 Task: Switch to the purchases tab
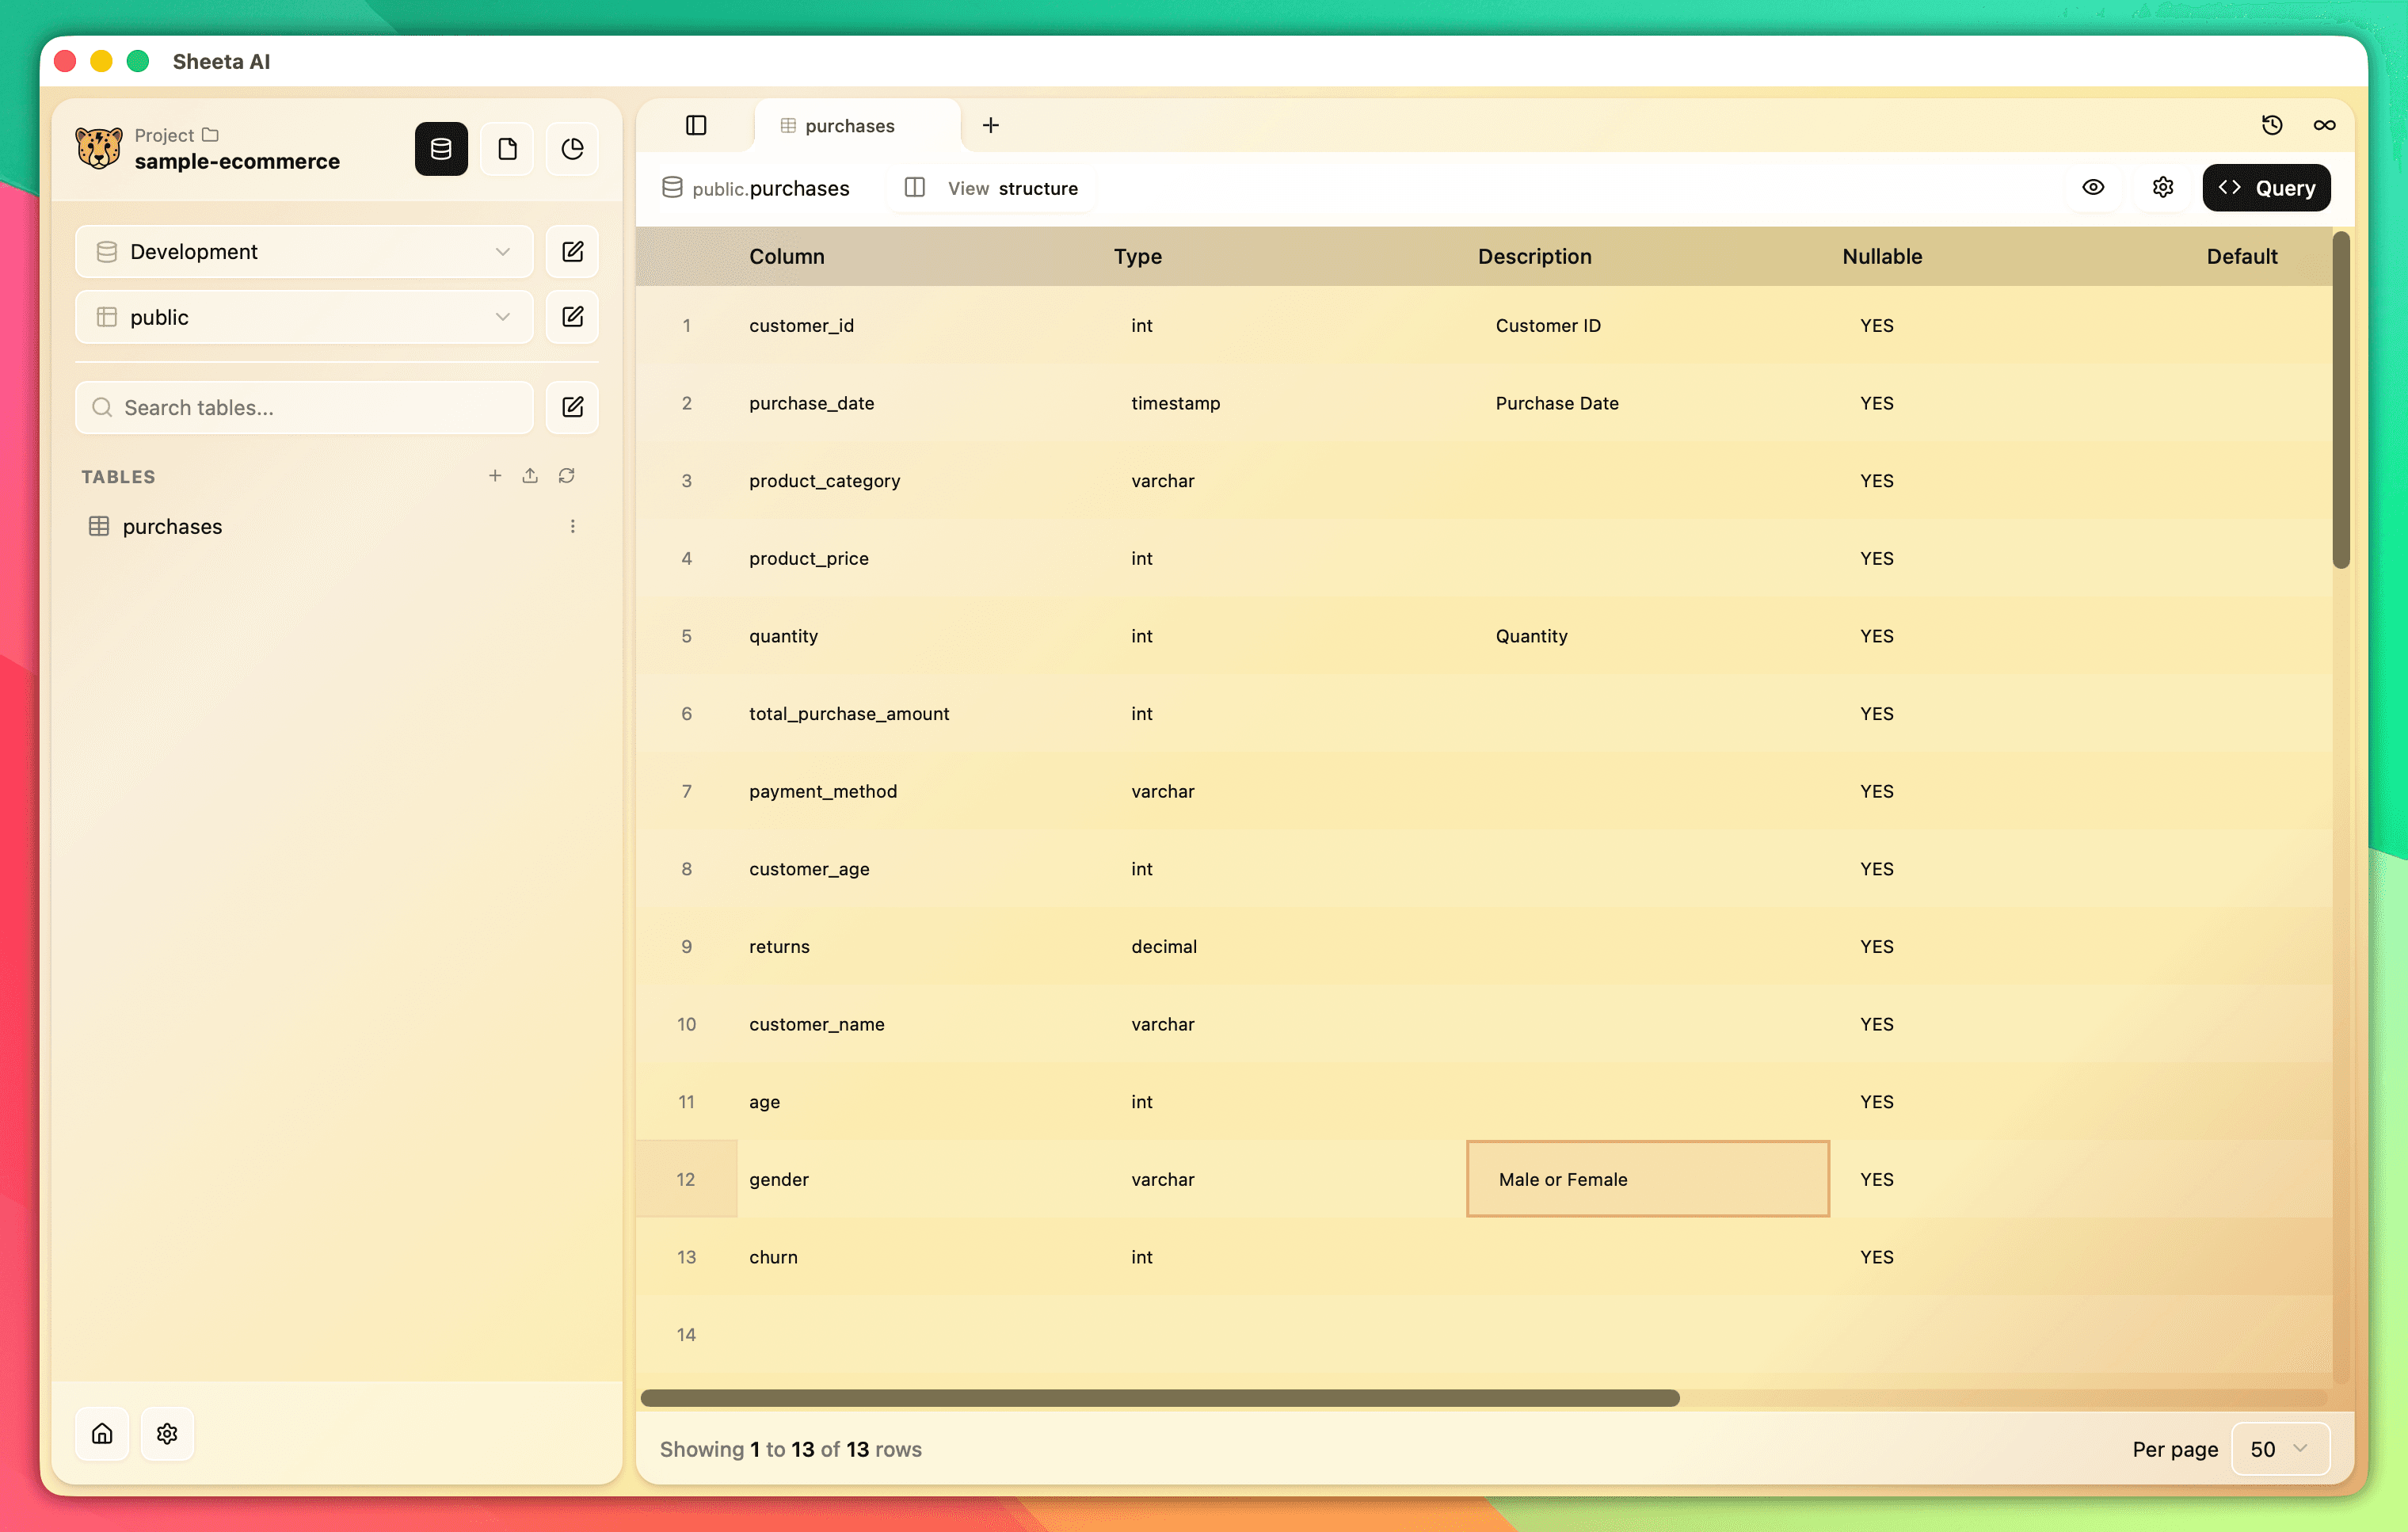click(850, 125)
